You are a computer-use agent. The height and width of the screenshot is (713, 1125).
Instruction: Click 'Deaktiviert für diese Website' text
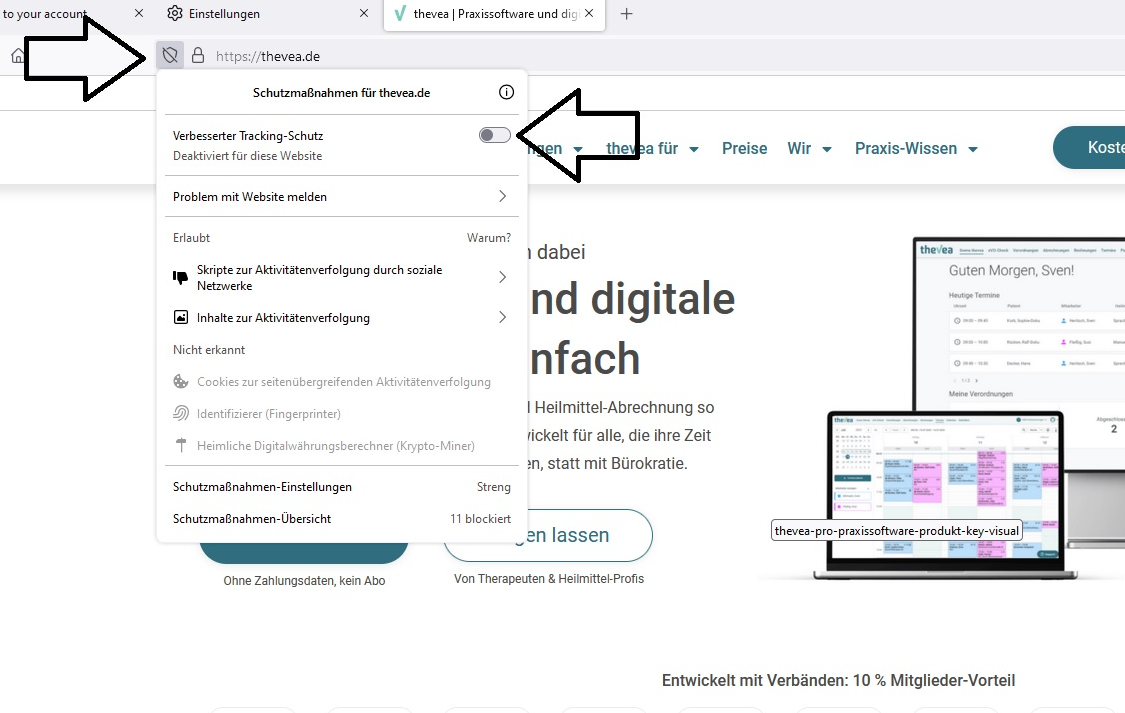(248, 156)
